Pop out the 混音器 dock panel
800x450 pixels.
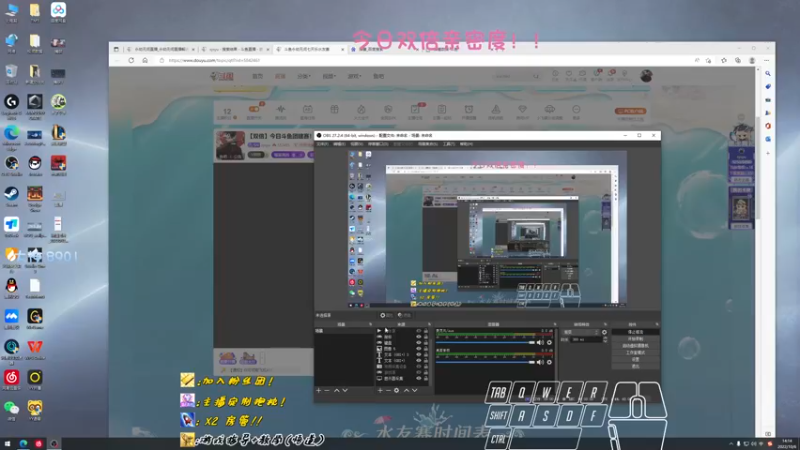click(x=555, y=324)
